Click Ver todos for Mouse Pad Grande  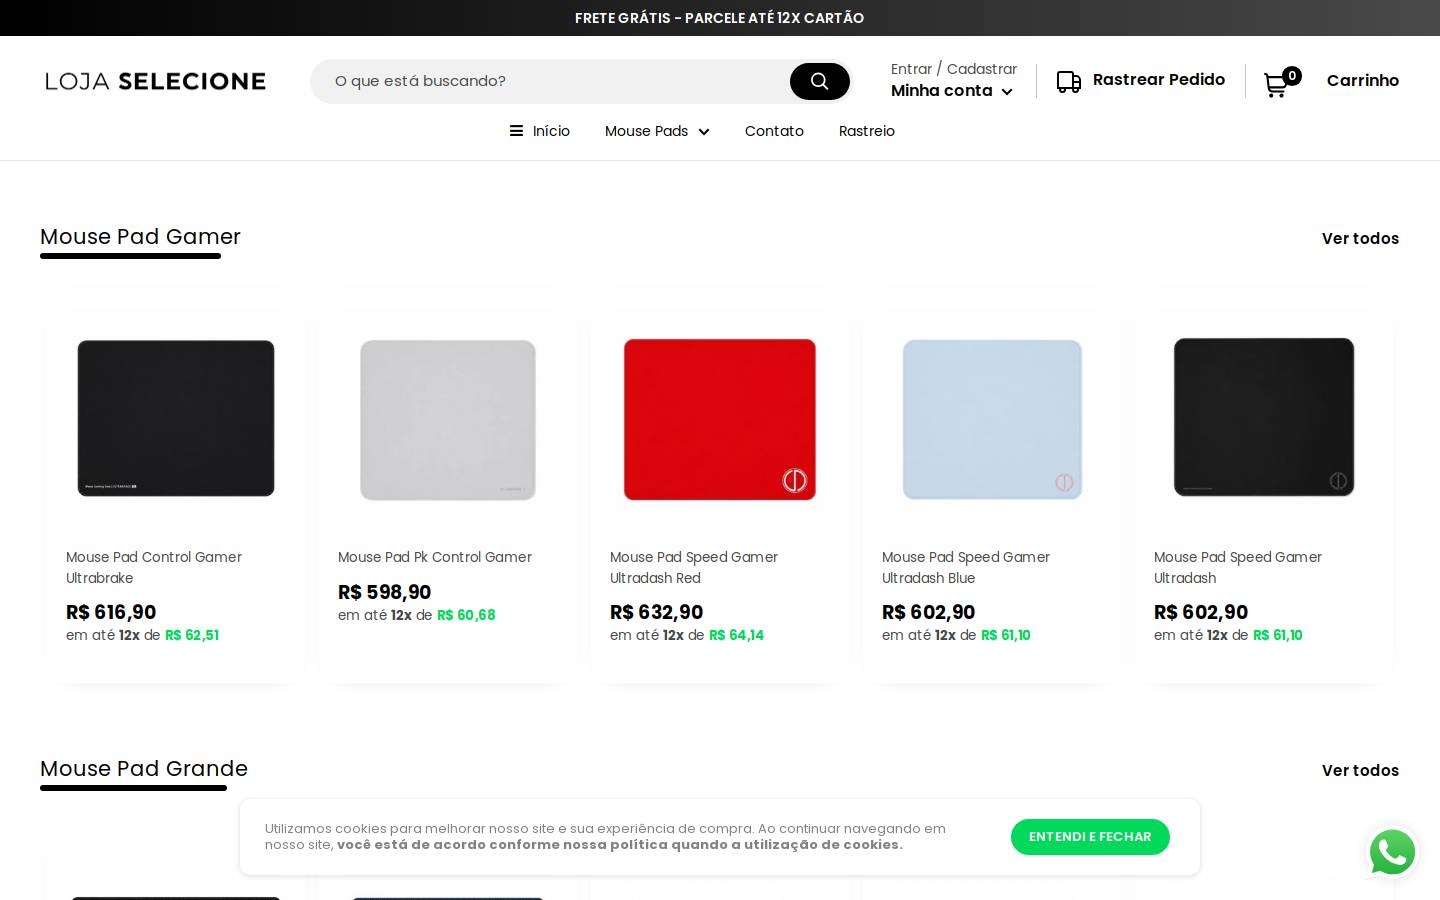(1360, 770)
